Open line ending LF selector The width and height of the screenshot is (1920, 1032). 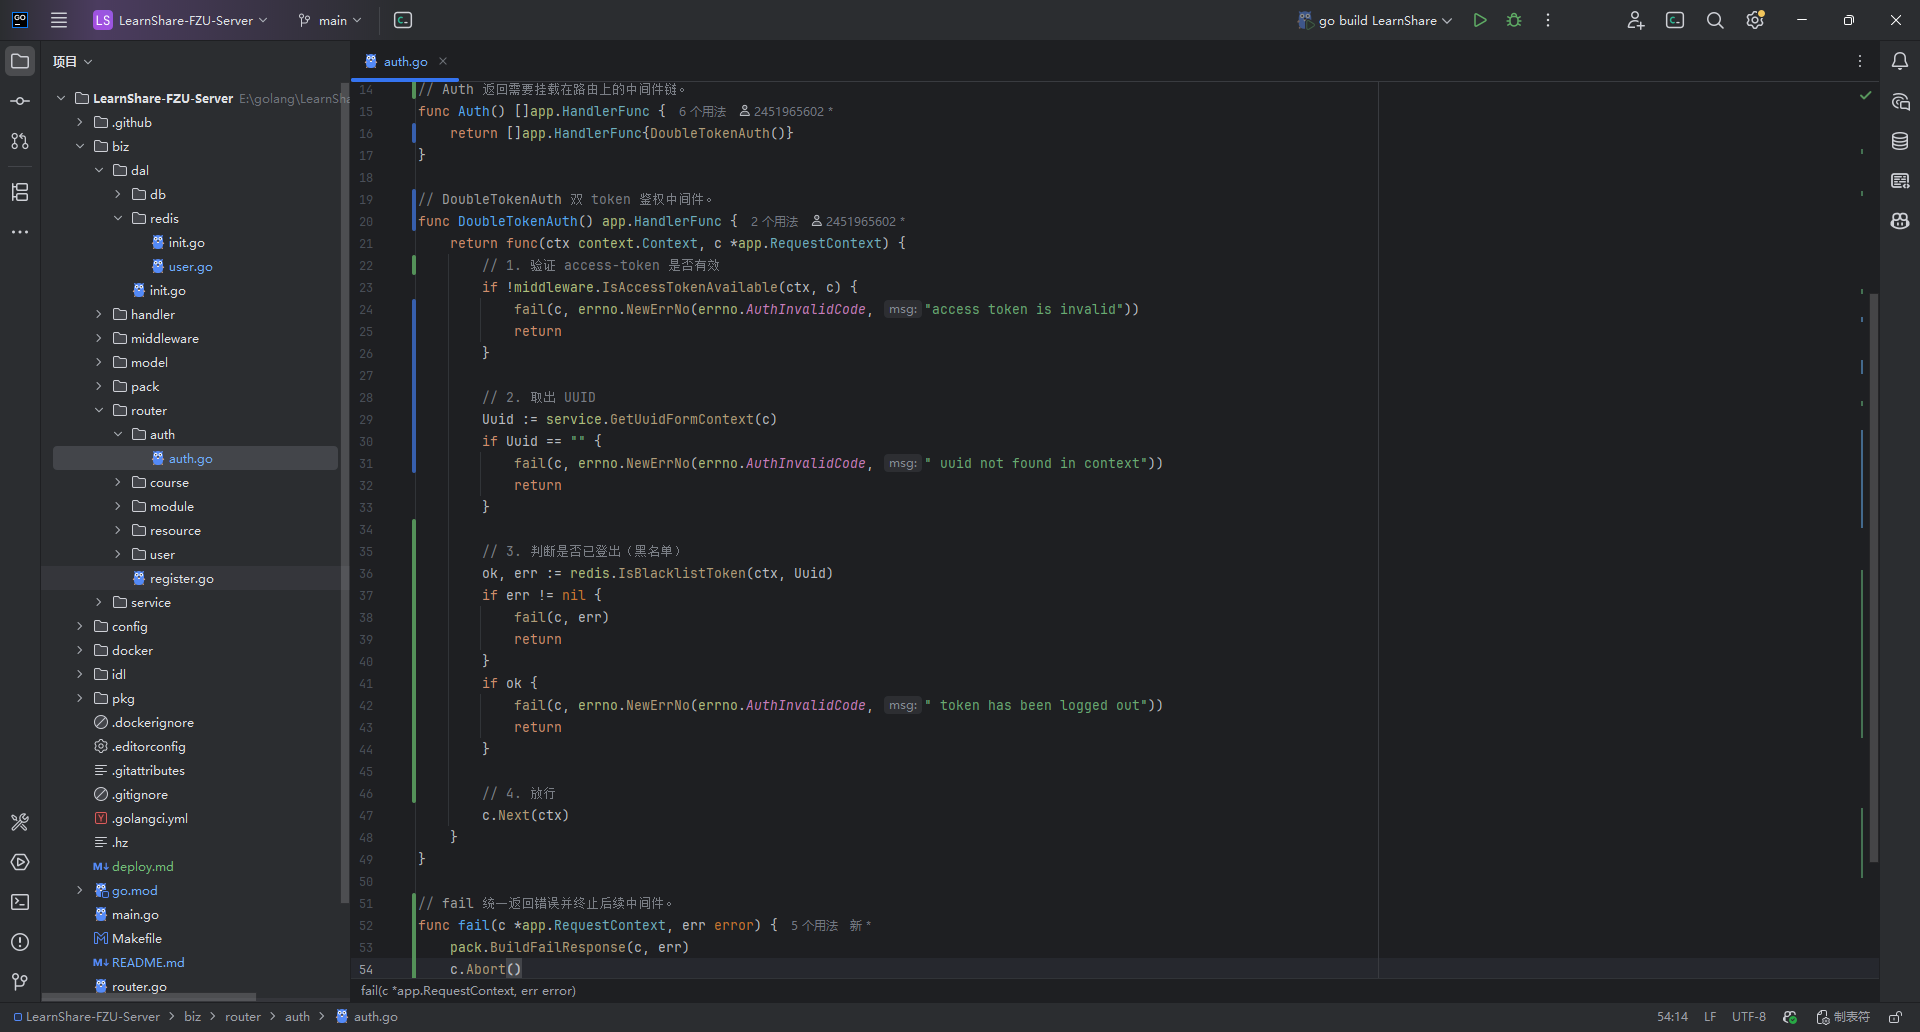[x=1710, y=1017]
